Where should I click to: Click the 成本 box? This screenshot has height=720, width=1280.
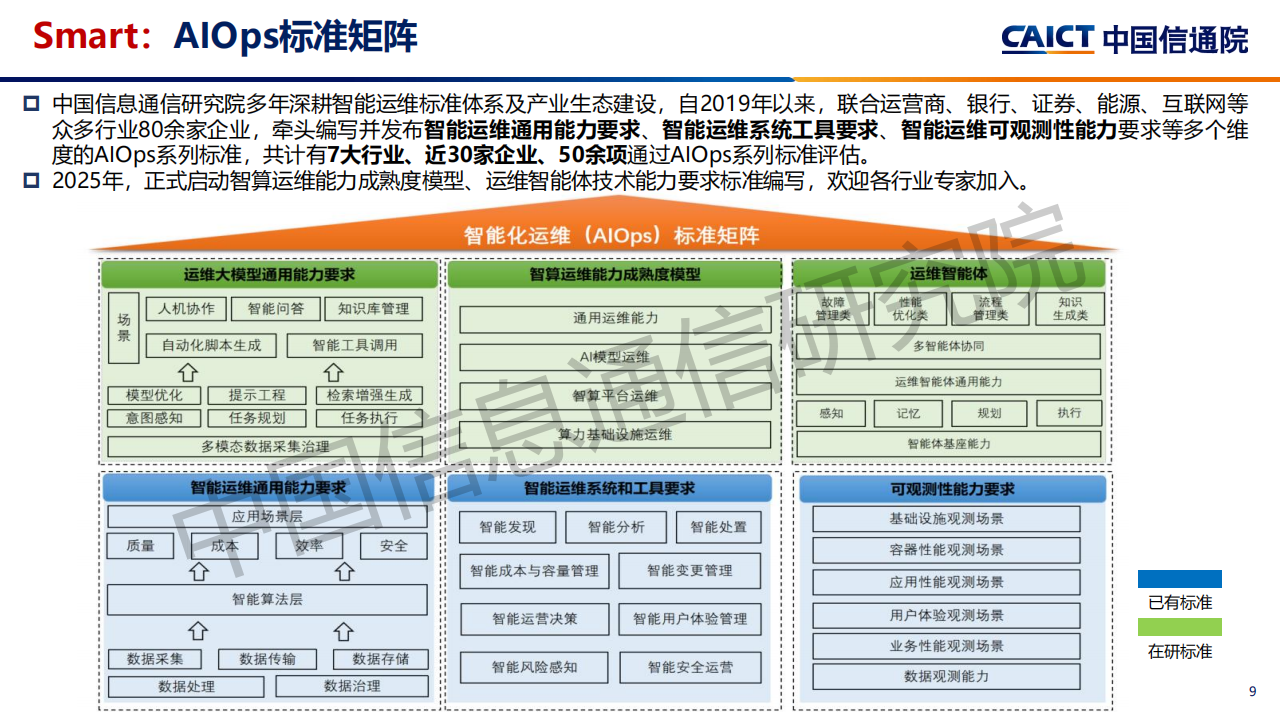pyautogui.click(x=225, y=546)
